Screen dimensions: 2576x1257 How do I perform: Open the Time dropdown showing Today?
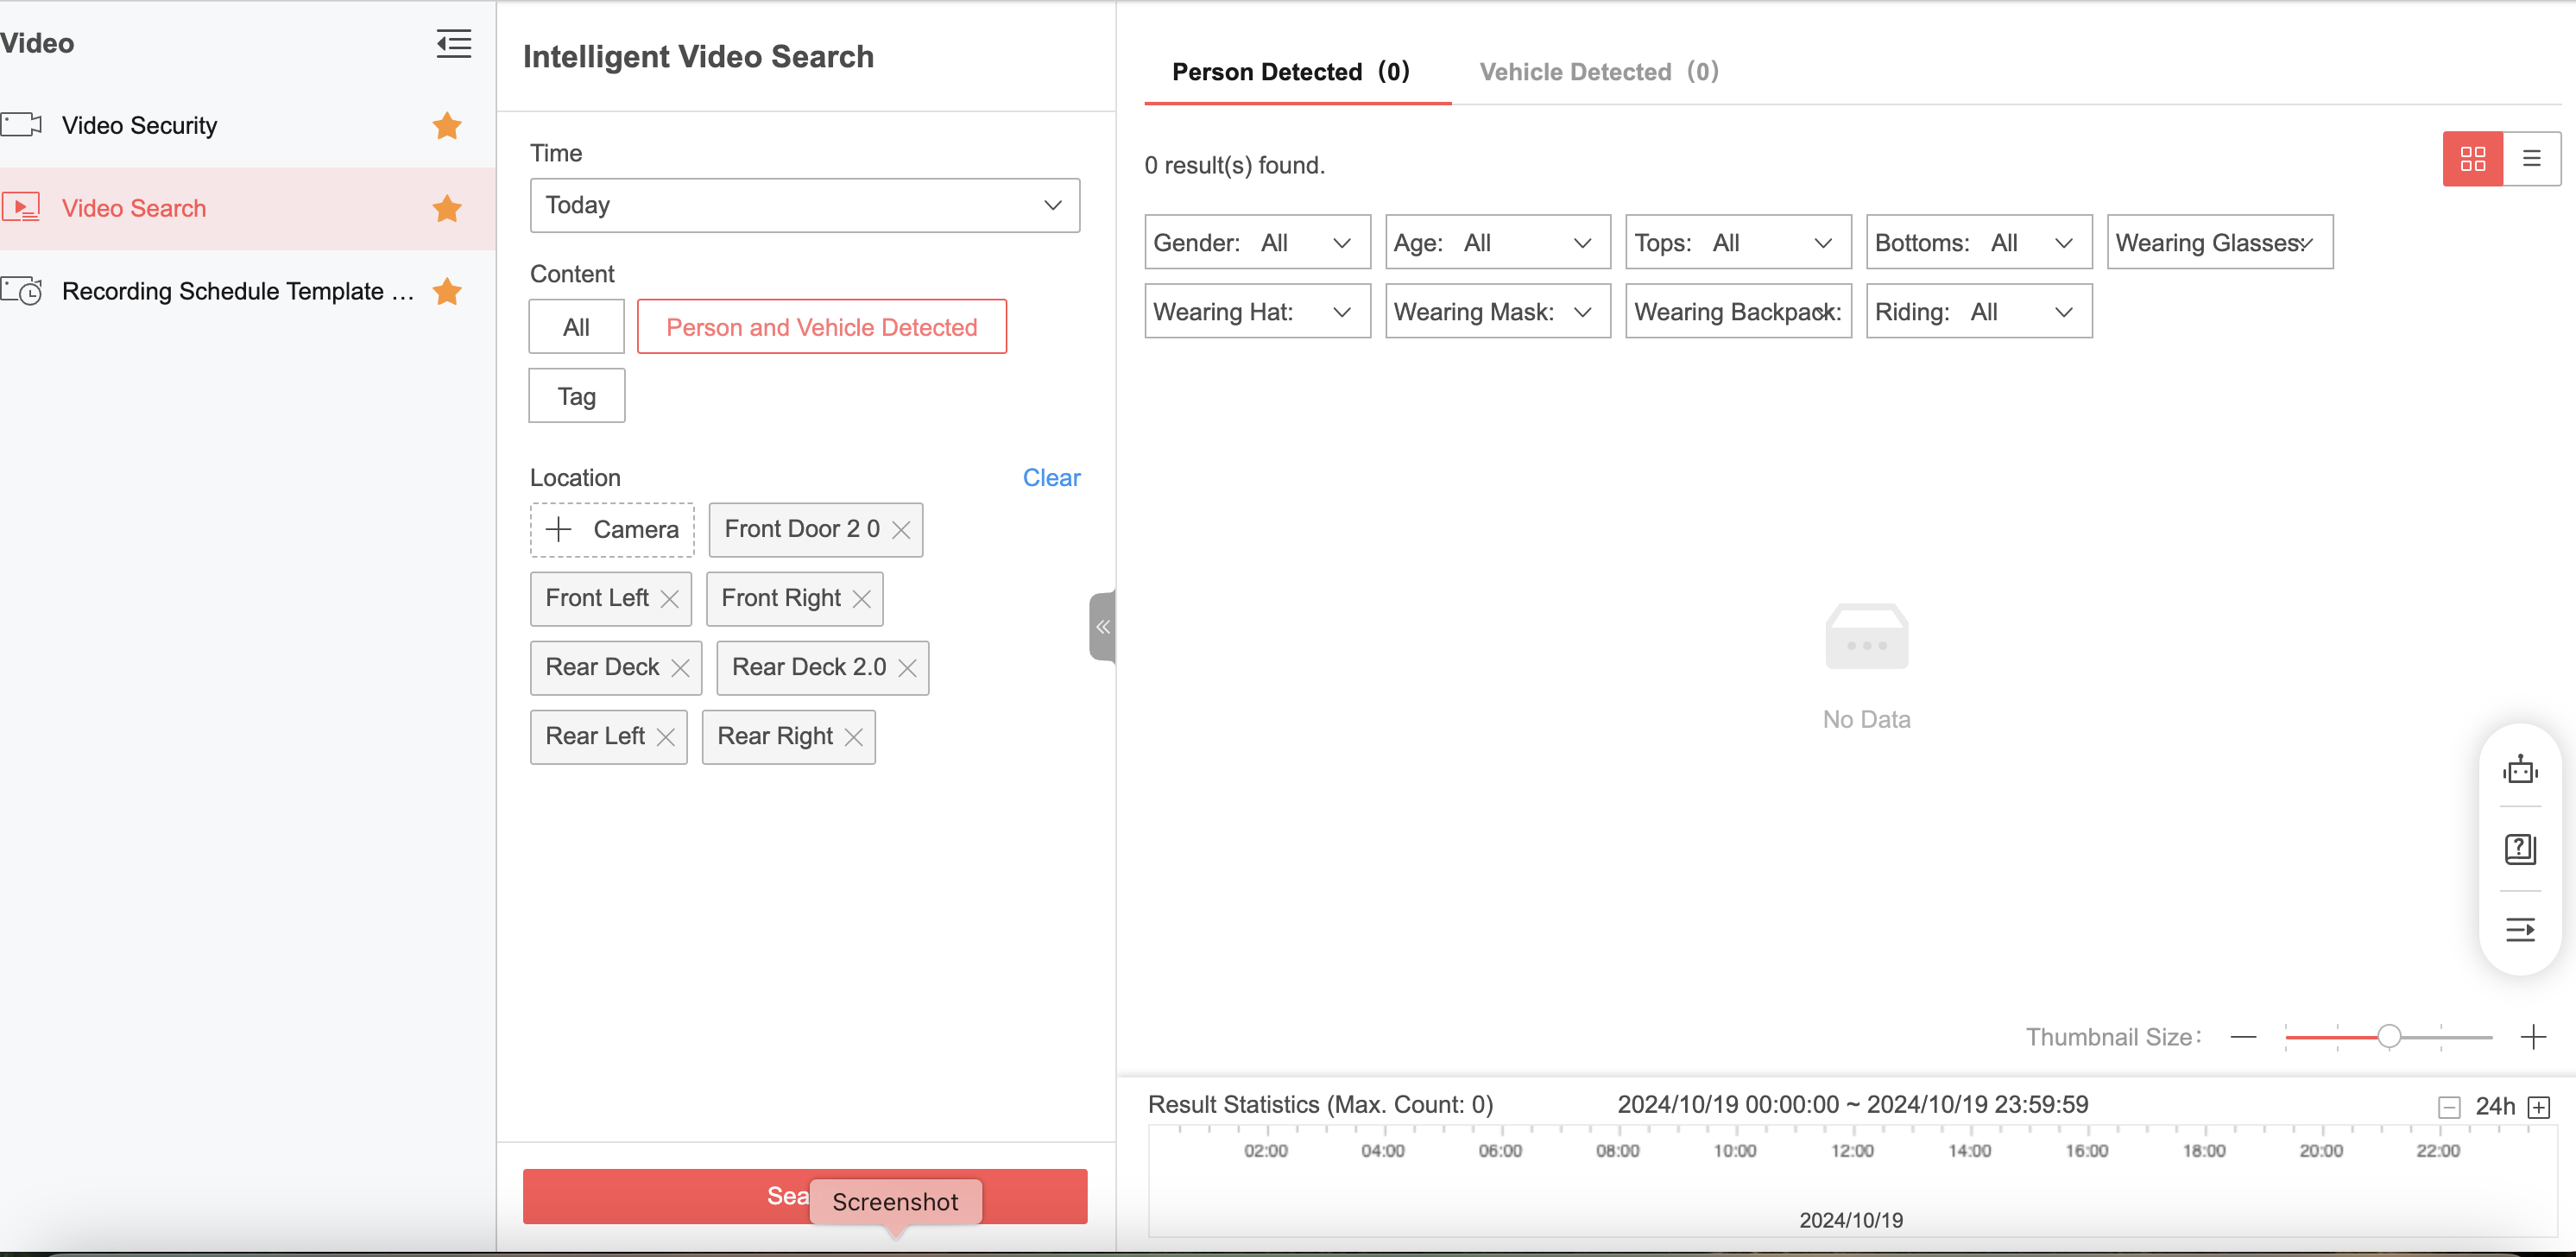point(804,205)
